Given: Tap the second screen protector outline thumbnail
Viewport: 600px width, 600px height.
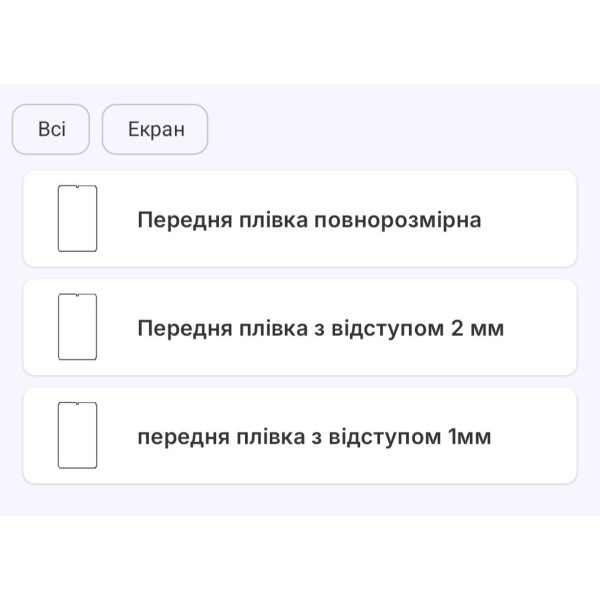Looking at the screenshot, I should point(77,327).
